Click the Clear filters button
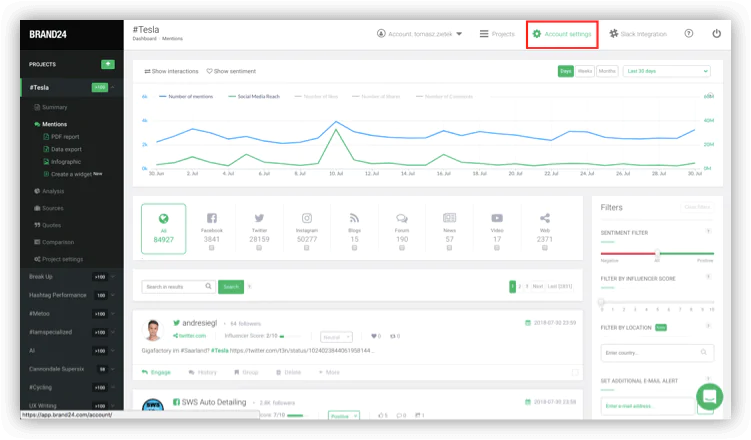This screenshot has width=751, height=440. pyautogui.click(x=697, y=207)
